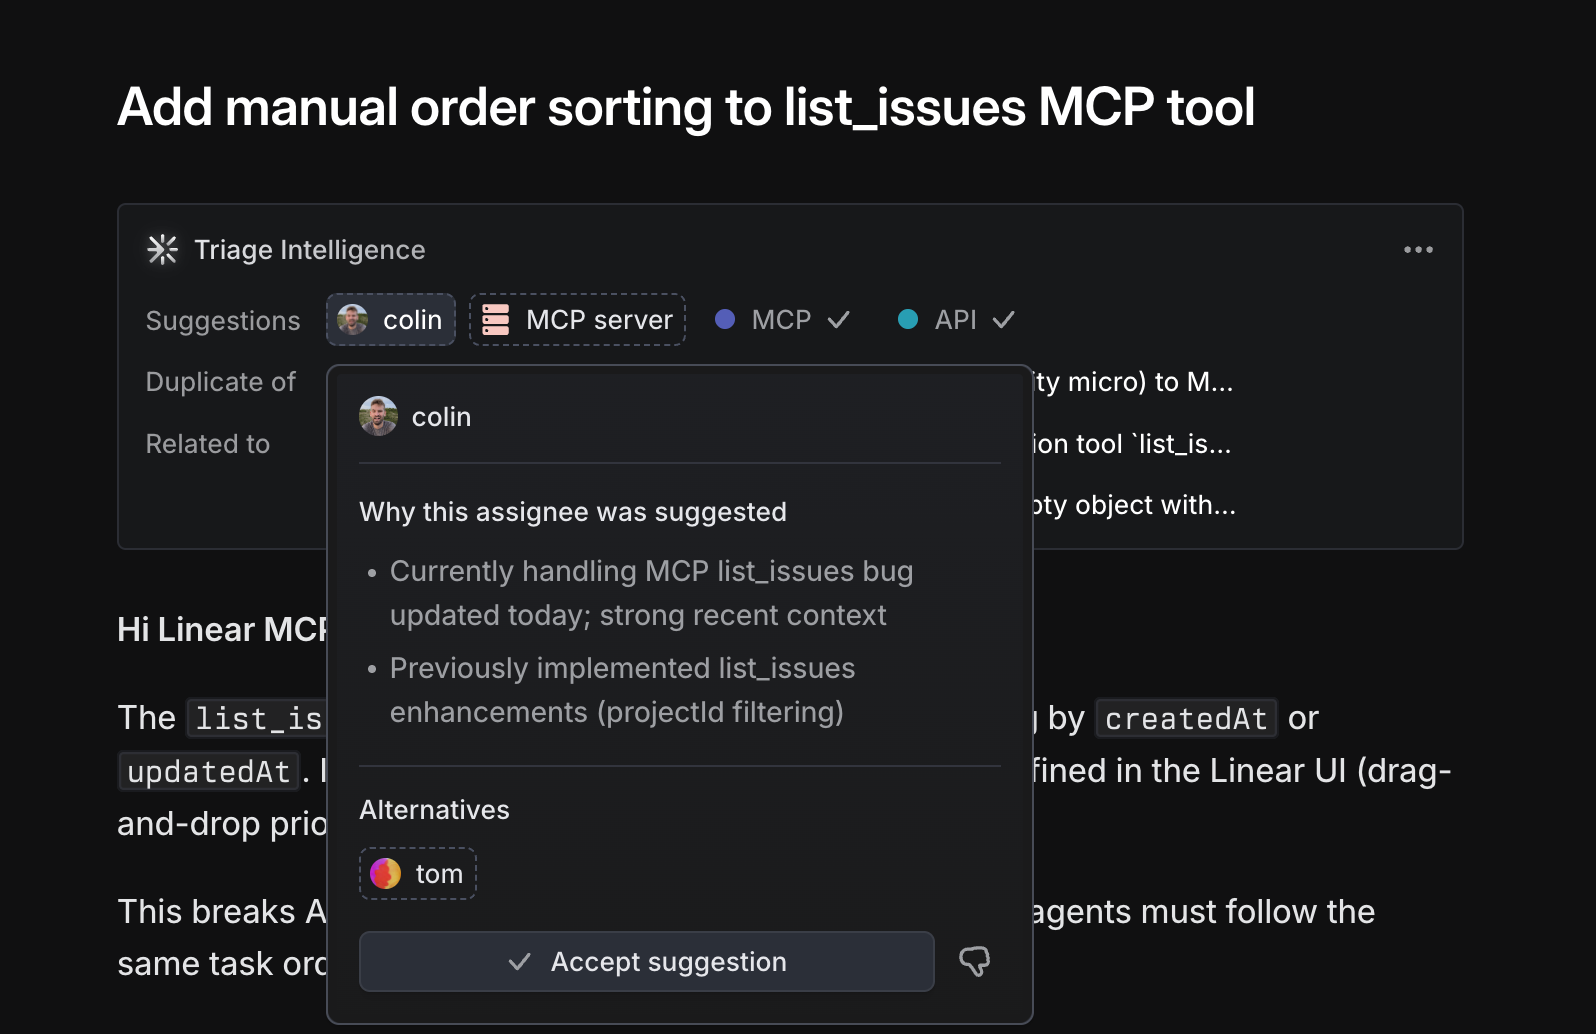
Task: Click the purple dot beside the MCP label
Action: pyautogui.click(x=726, y=319)
